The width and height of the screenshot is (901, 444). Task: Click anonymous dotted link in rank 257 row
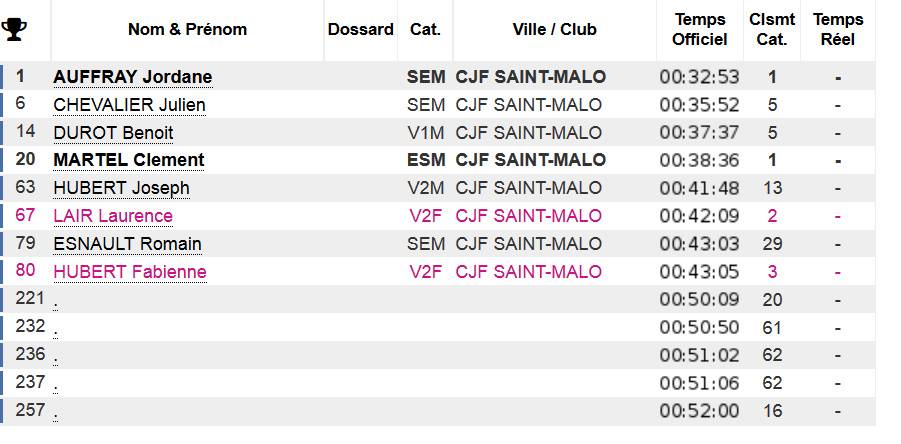pyautogui.click(x=56, y=414)
